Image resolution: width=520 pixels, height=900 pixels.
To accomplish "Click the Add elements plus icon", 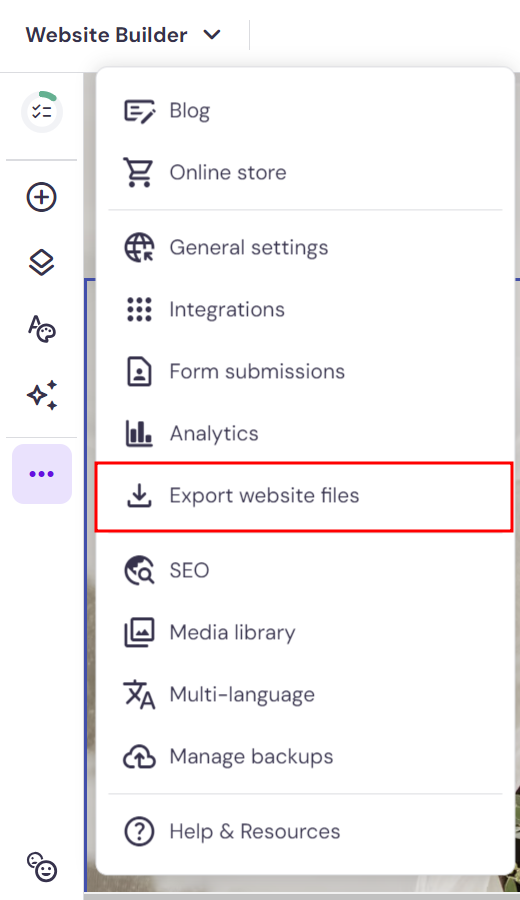I will [x=42, y=197].
